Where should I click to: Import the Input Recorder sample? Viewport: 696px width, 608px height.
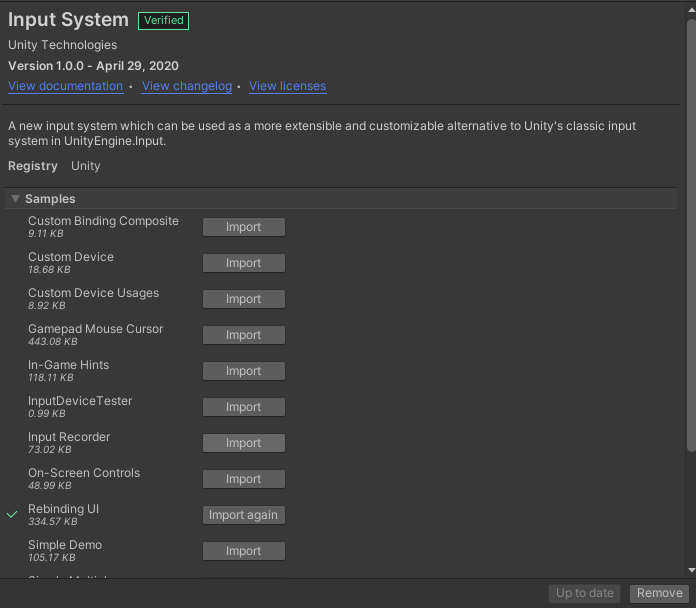click(243, 443)
